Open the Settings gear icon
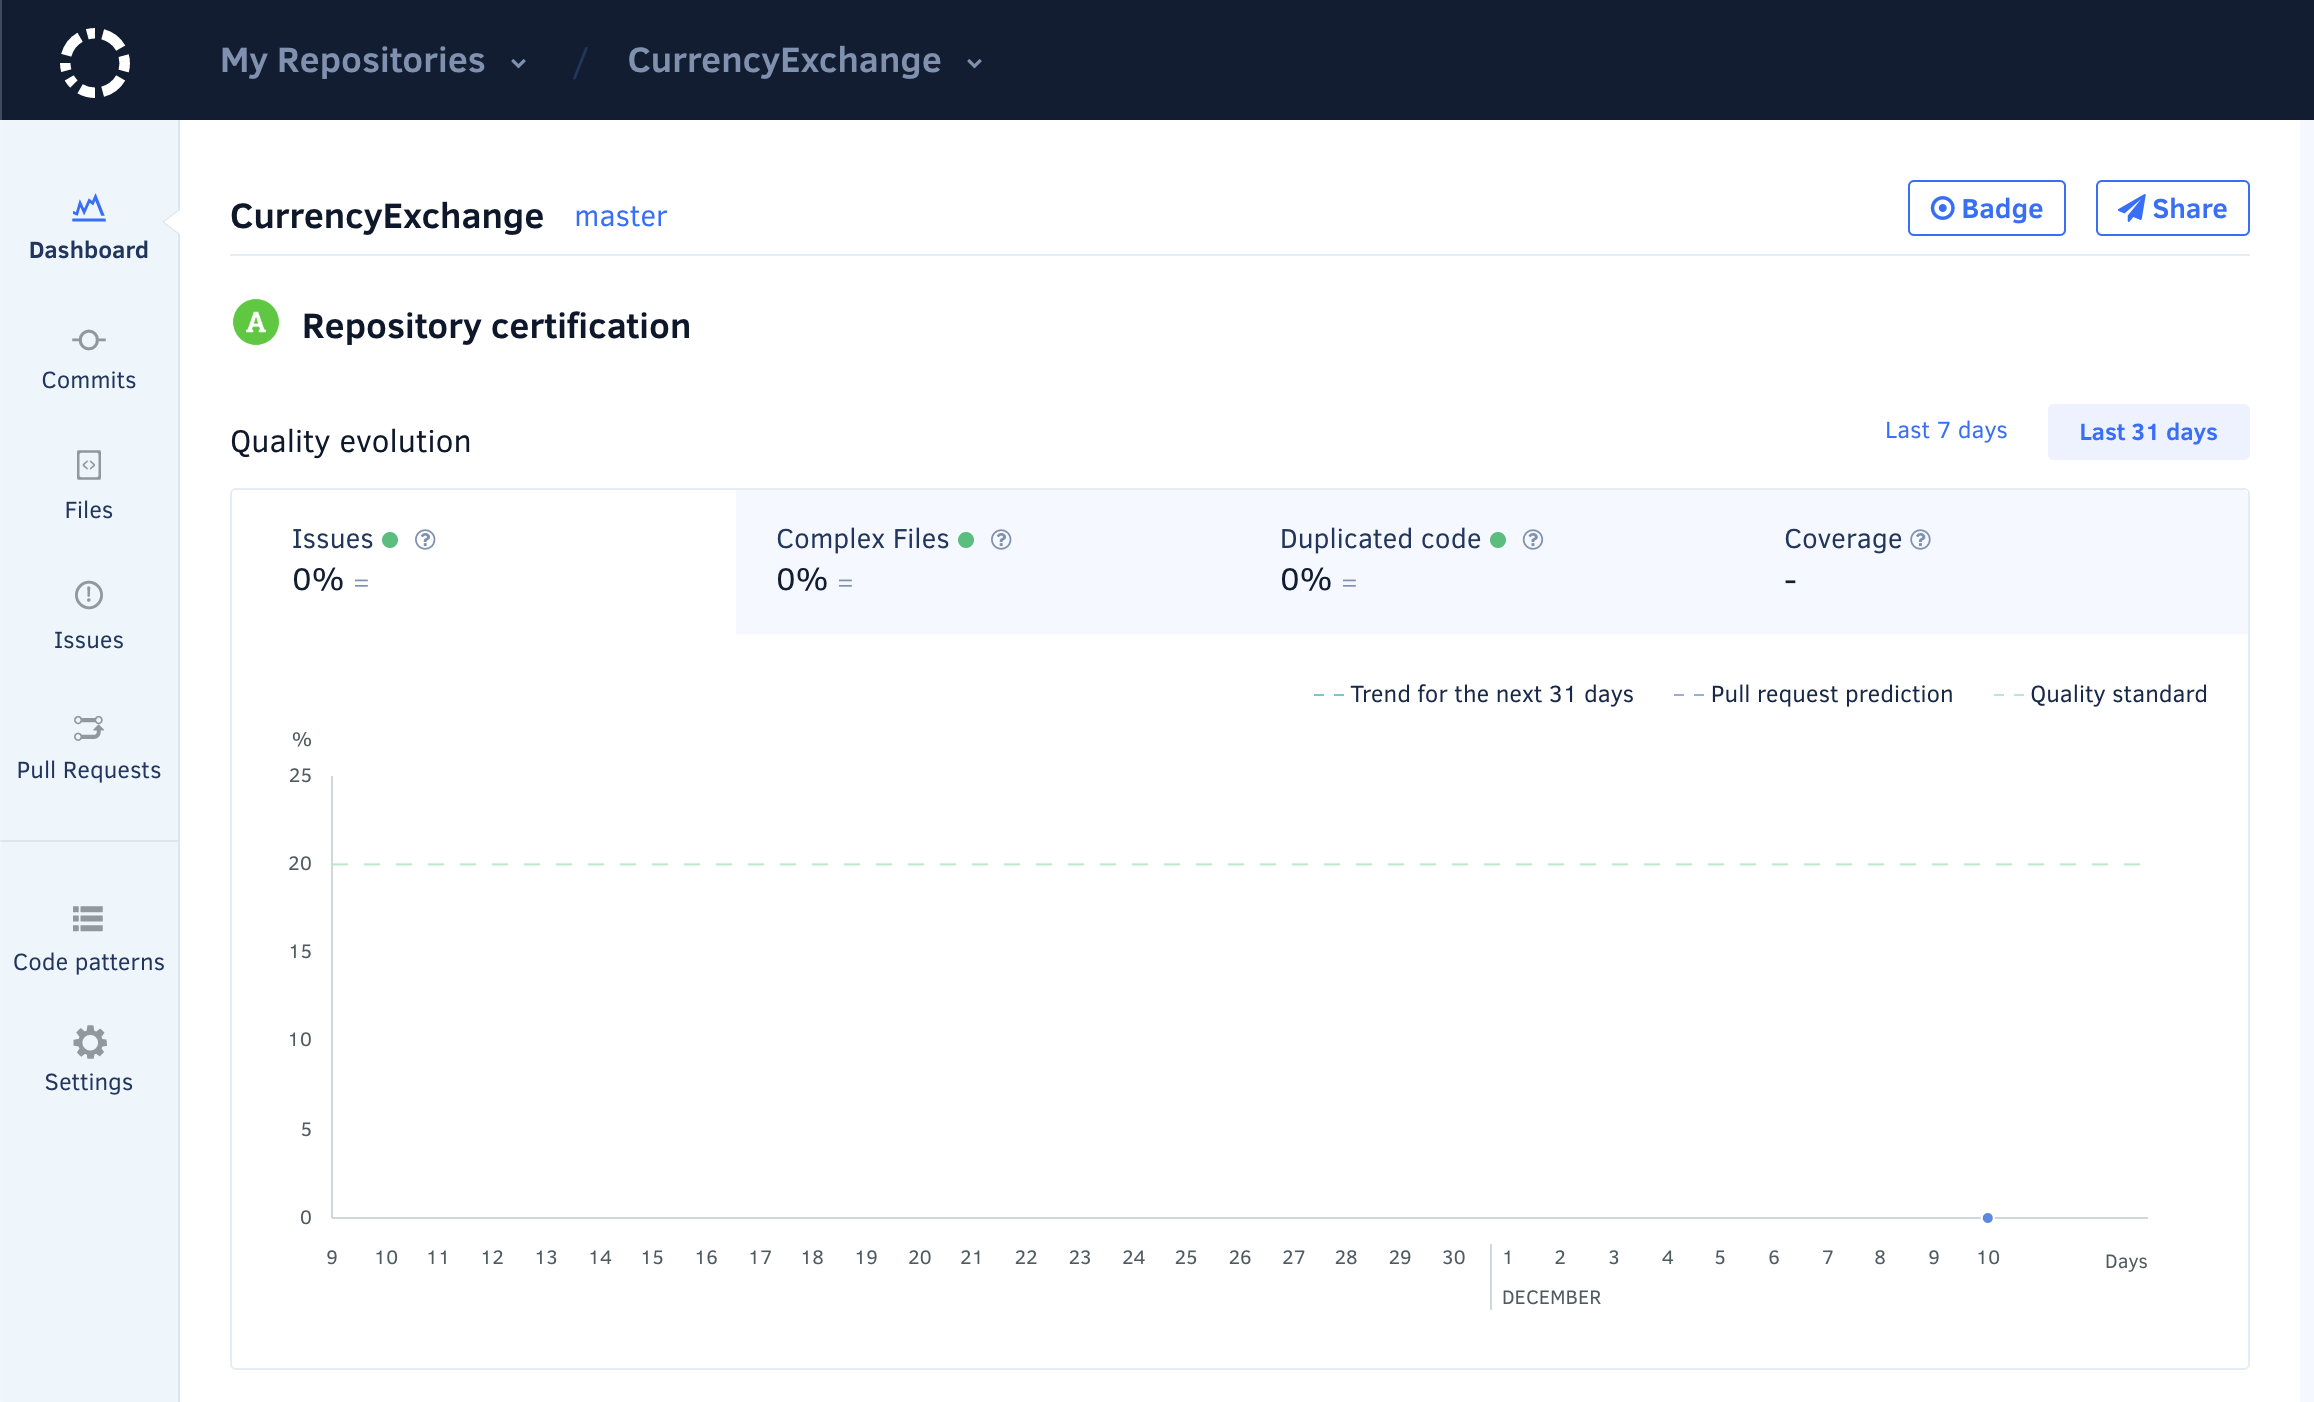2314x1402 pixels. tap(88, 1042)
